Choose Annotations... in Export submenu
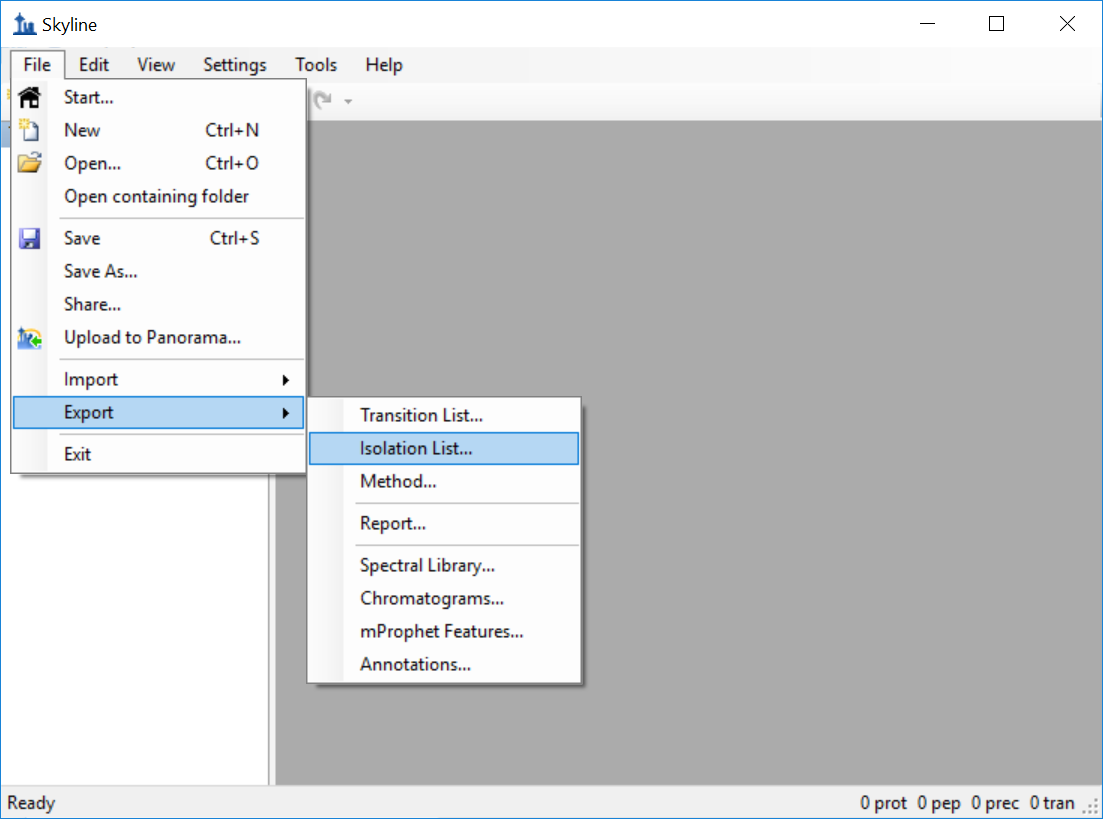The image size is (1103, 819). coord(444,665)
